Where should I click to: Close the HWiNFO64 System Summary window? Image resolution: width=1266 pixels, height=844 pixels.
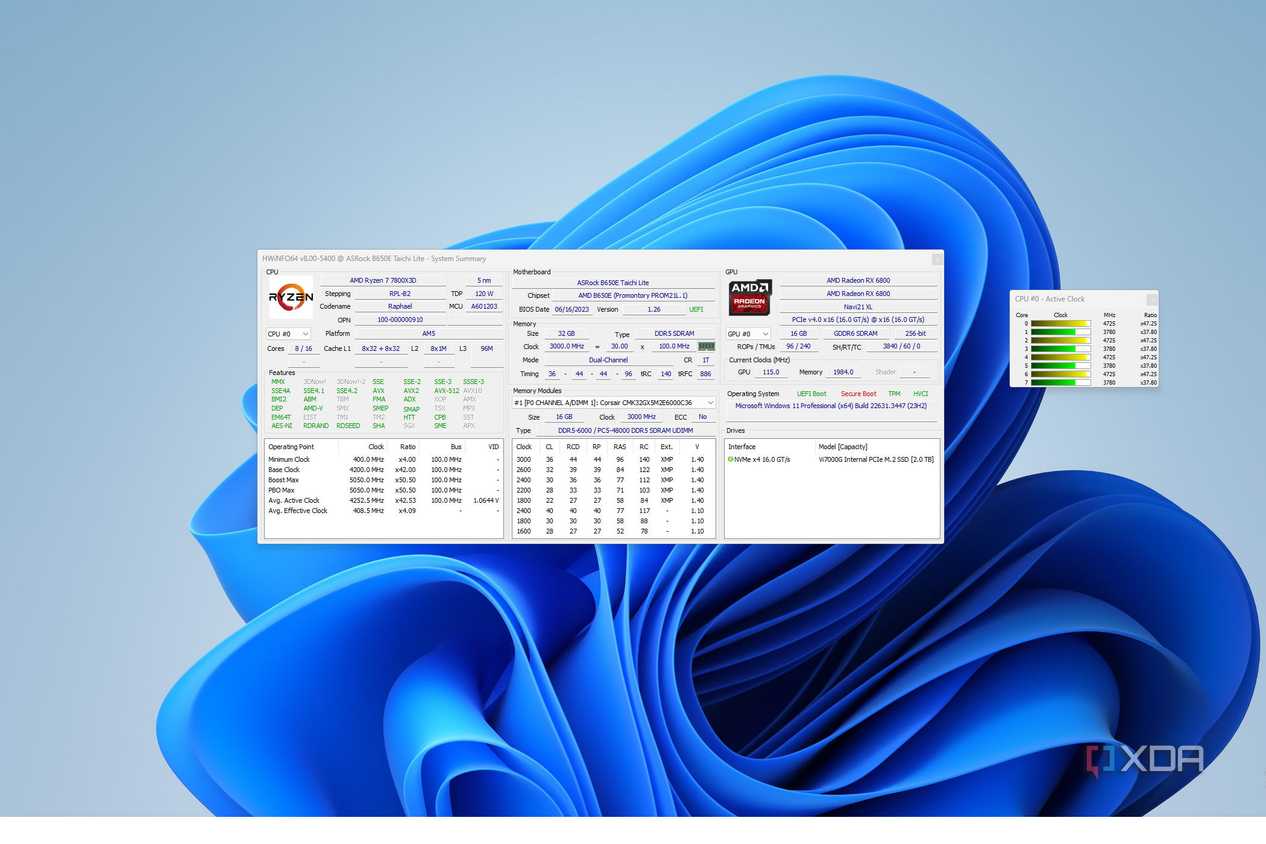[x=936, y=259]
